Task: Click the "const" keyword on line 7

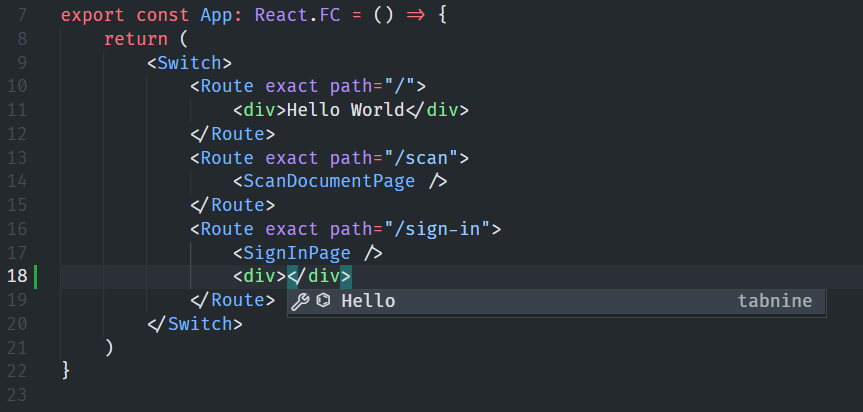Action: click(x=163, y=15)
